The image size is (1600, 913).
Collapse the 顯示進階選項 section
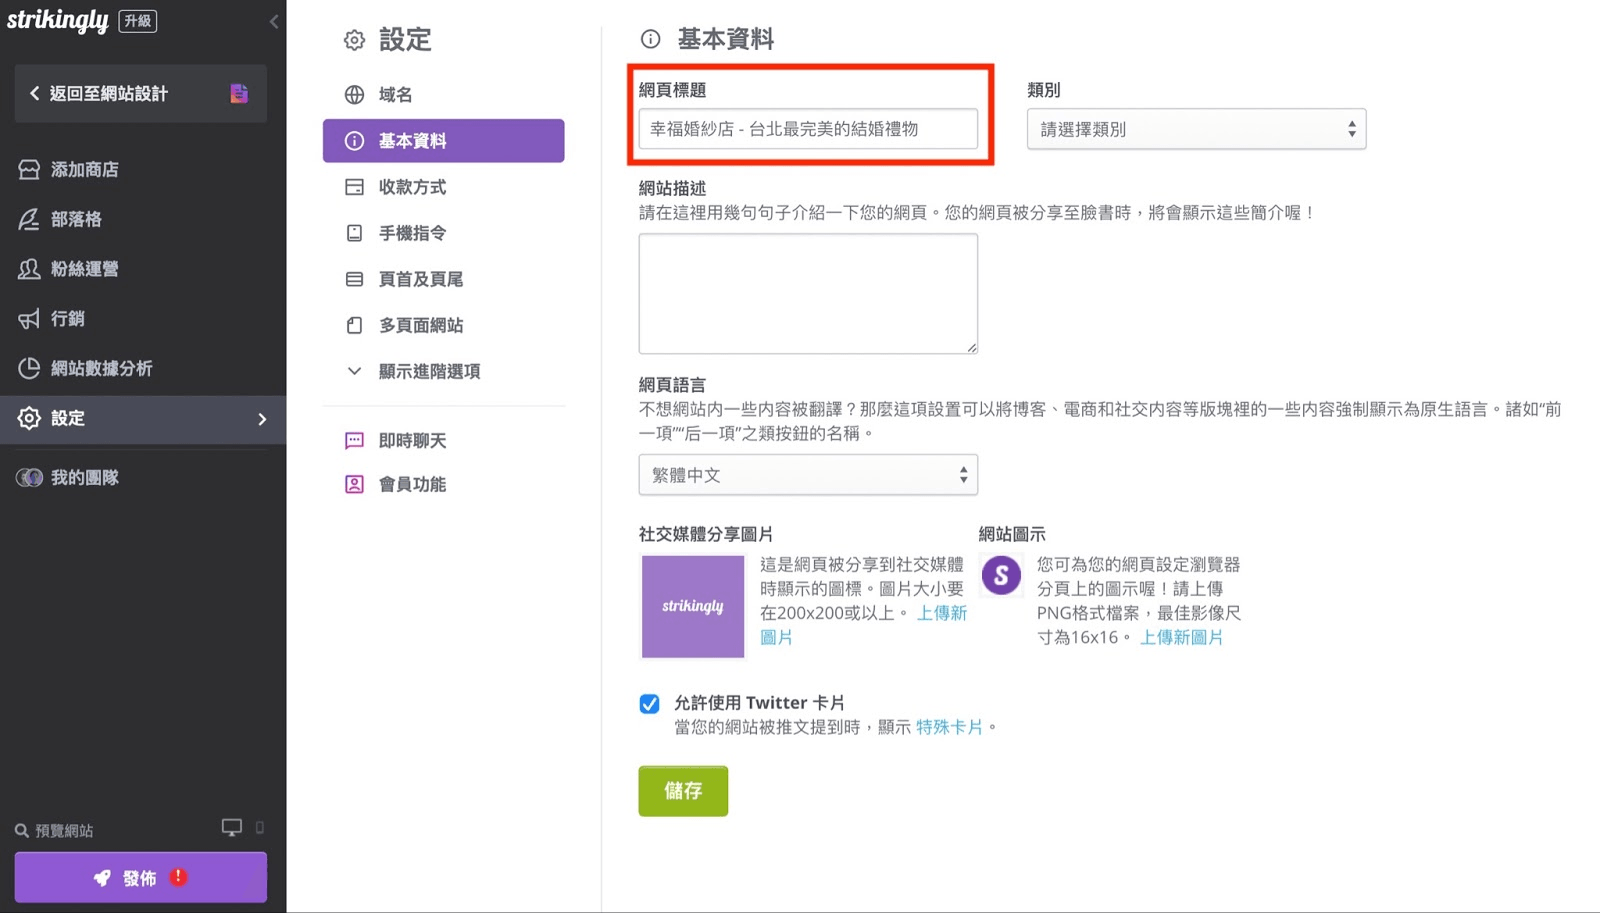point(428,371)
